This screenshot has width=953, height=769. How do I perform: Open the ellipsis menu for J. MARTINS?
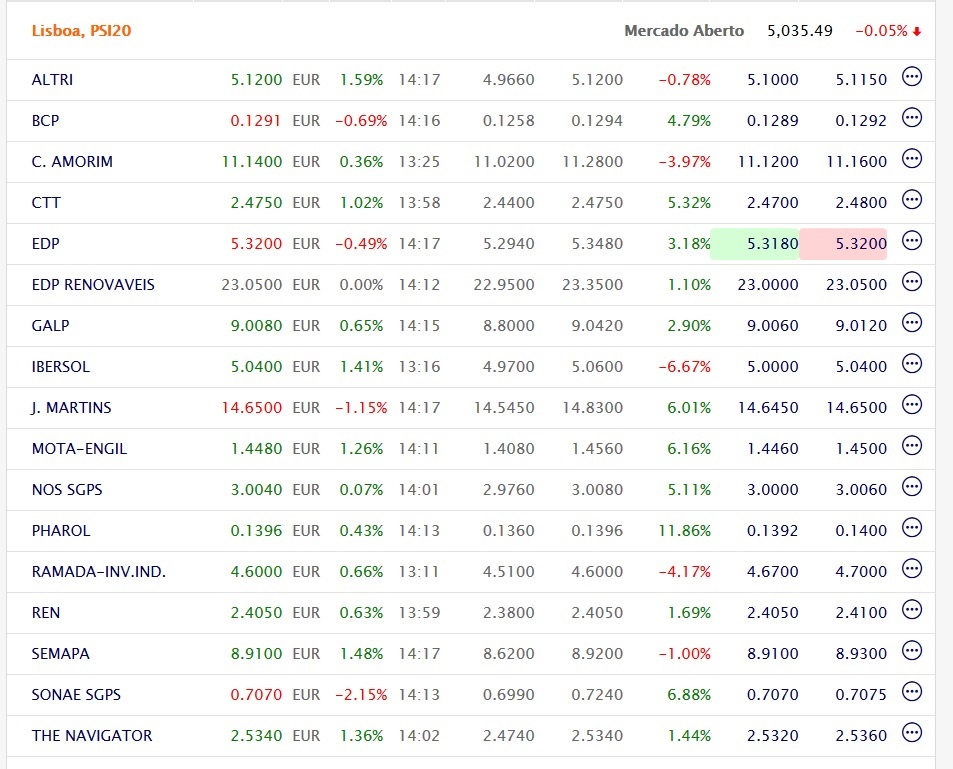tap(911, 405)
